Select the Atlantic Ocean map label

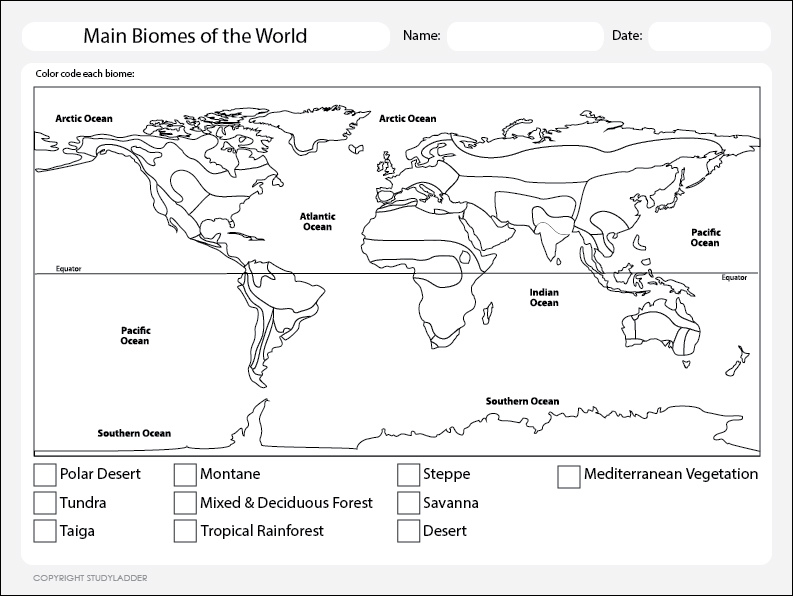click(317, 221)
